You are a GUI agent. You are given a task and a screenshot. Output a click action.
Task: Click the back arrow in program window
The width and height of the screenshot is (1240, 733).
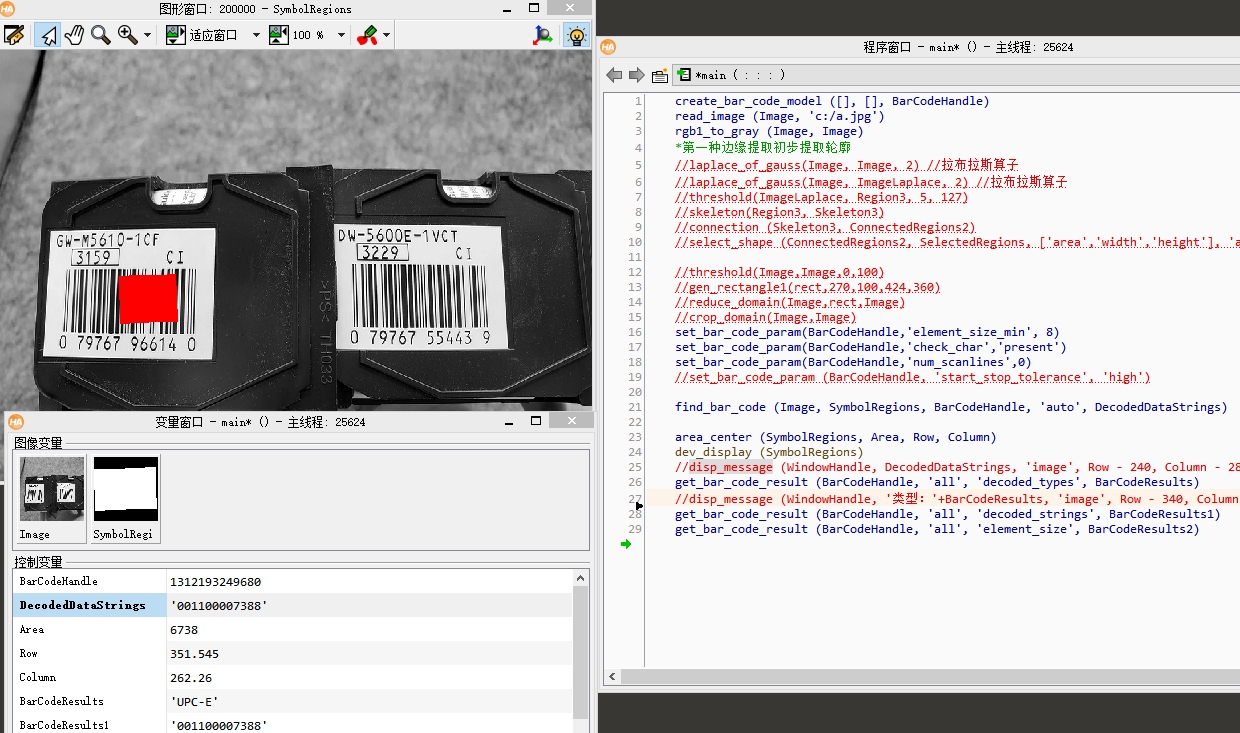615,75
